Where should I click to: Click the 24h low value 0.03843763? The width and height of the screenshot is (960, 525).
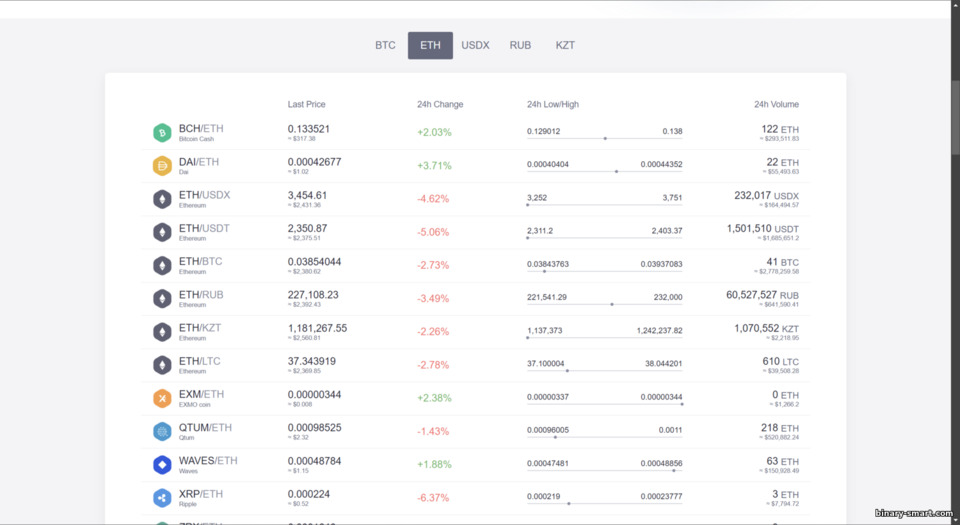548,264
